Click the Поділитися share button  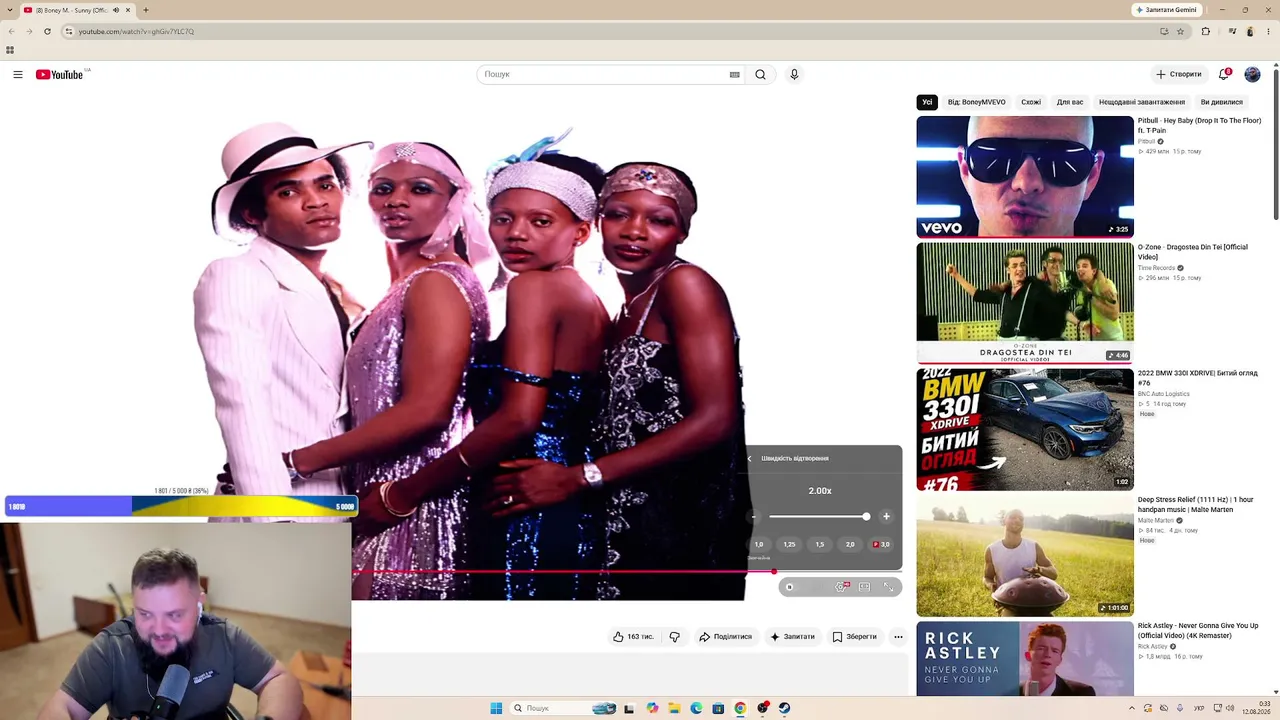tap(726, 636)
